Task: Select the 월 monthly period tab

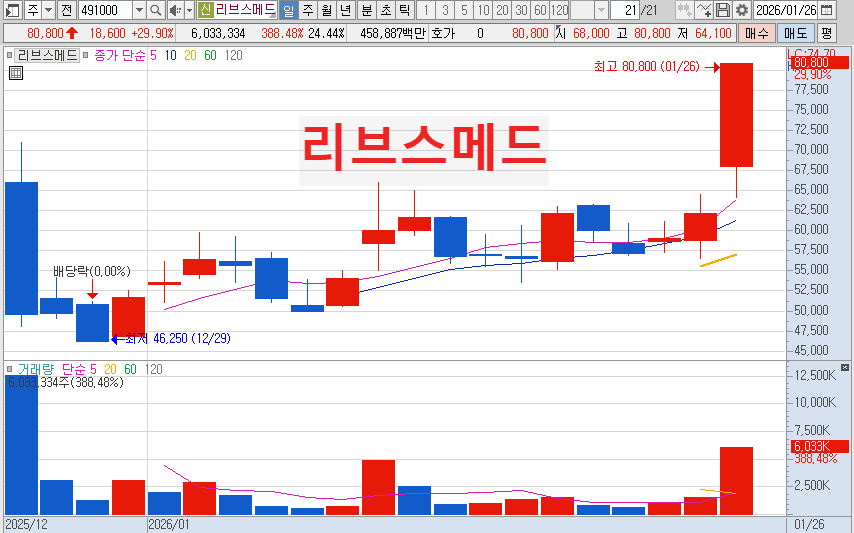Action: click(x=326, y=10)
